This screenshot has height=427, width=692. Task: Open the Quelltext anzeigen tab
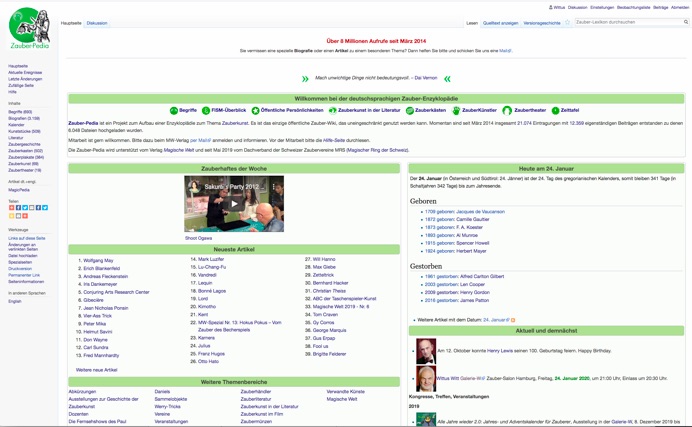click(x=500, y=23)
